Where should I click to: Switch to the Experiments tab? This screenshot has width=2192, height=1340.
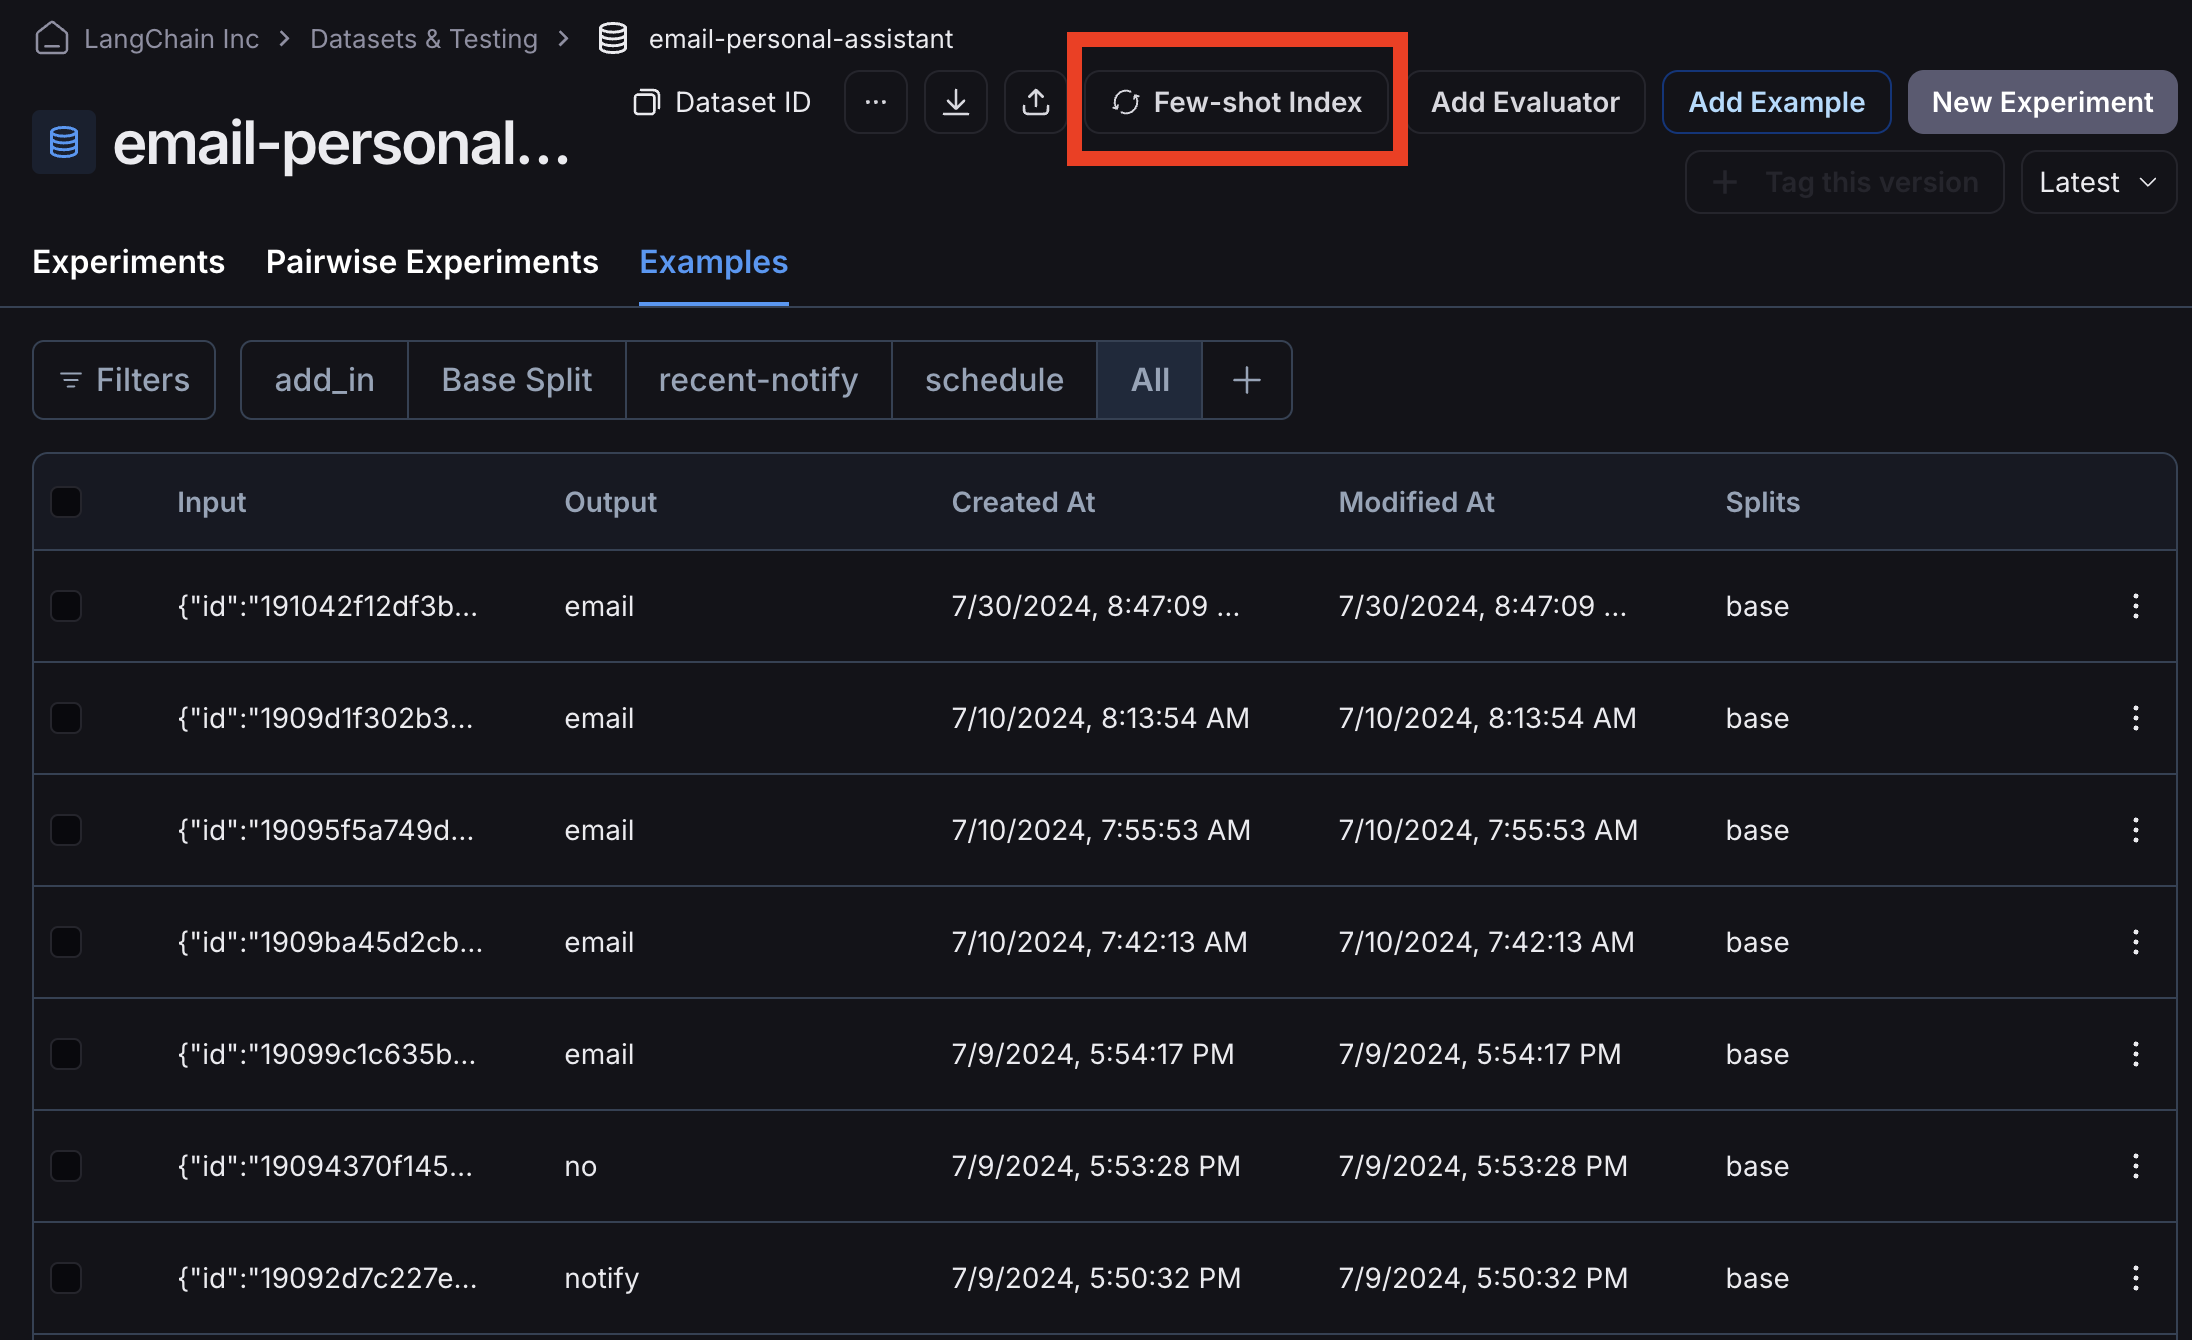pos(128,262)
